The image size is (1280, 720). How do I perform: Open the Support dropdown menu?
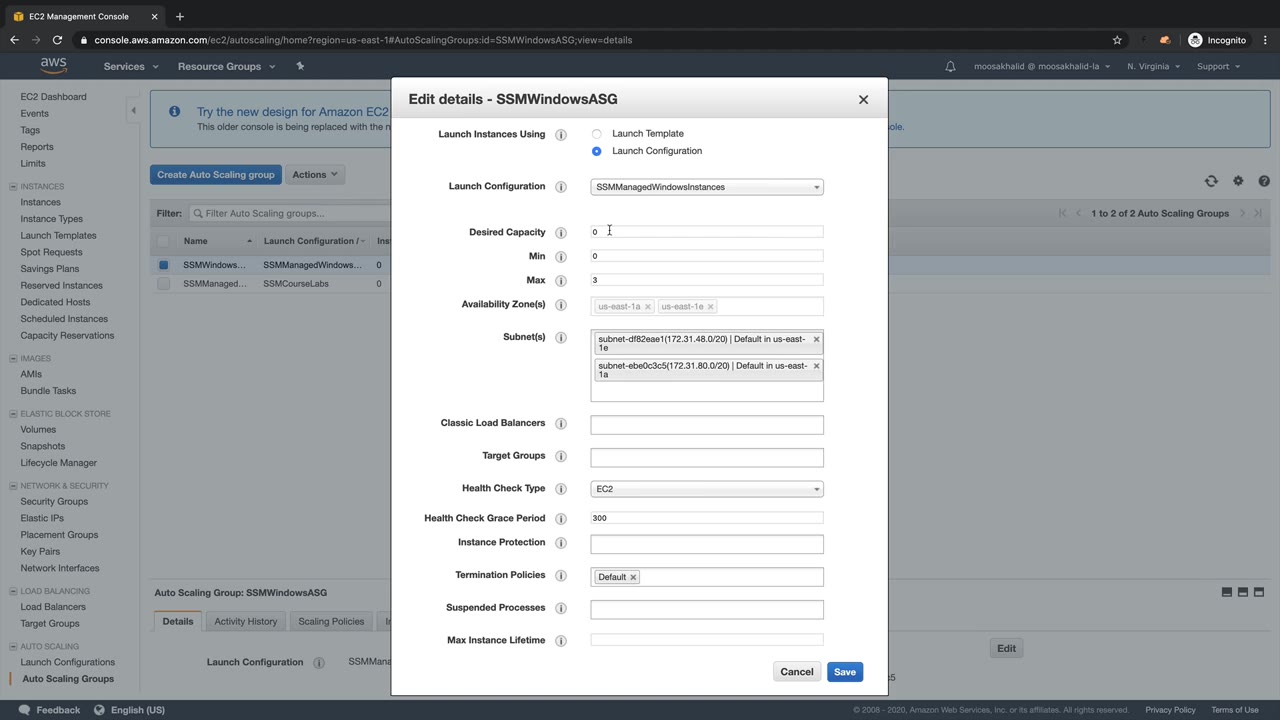[1218, 66]
